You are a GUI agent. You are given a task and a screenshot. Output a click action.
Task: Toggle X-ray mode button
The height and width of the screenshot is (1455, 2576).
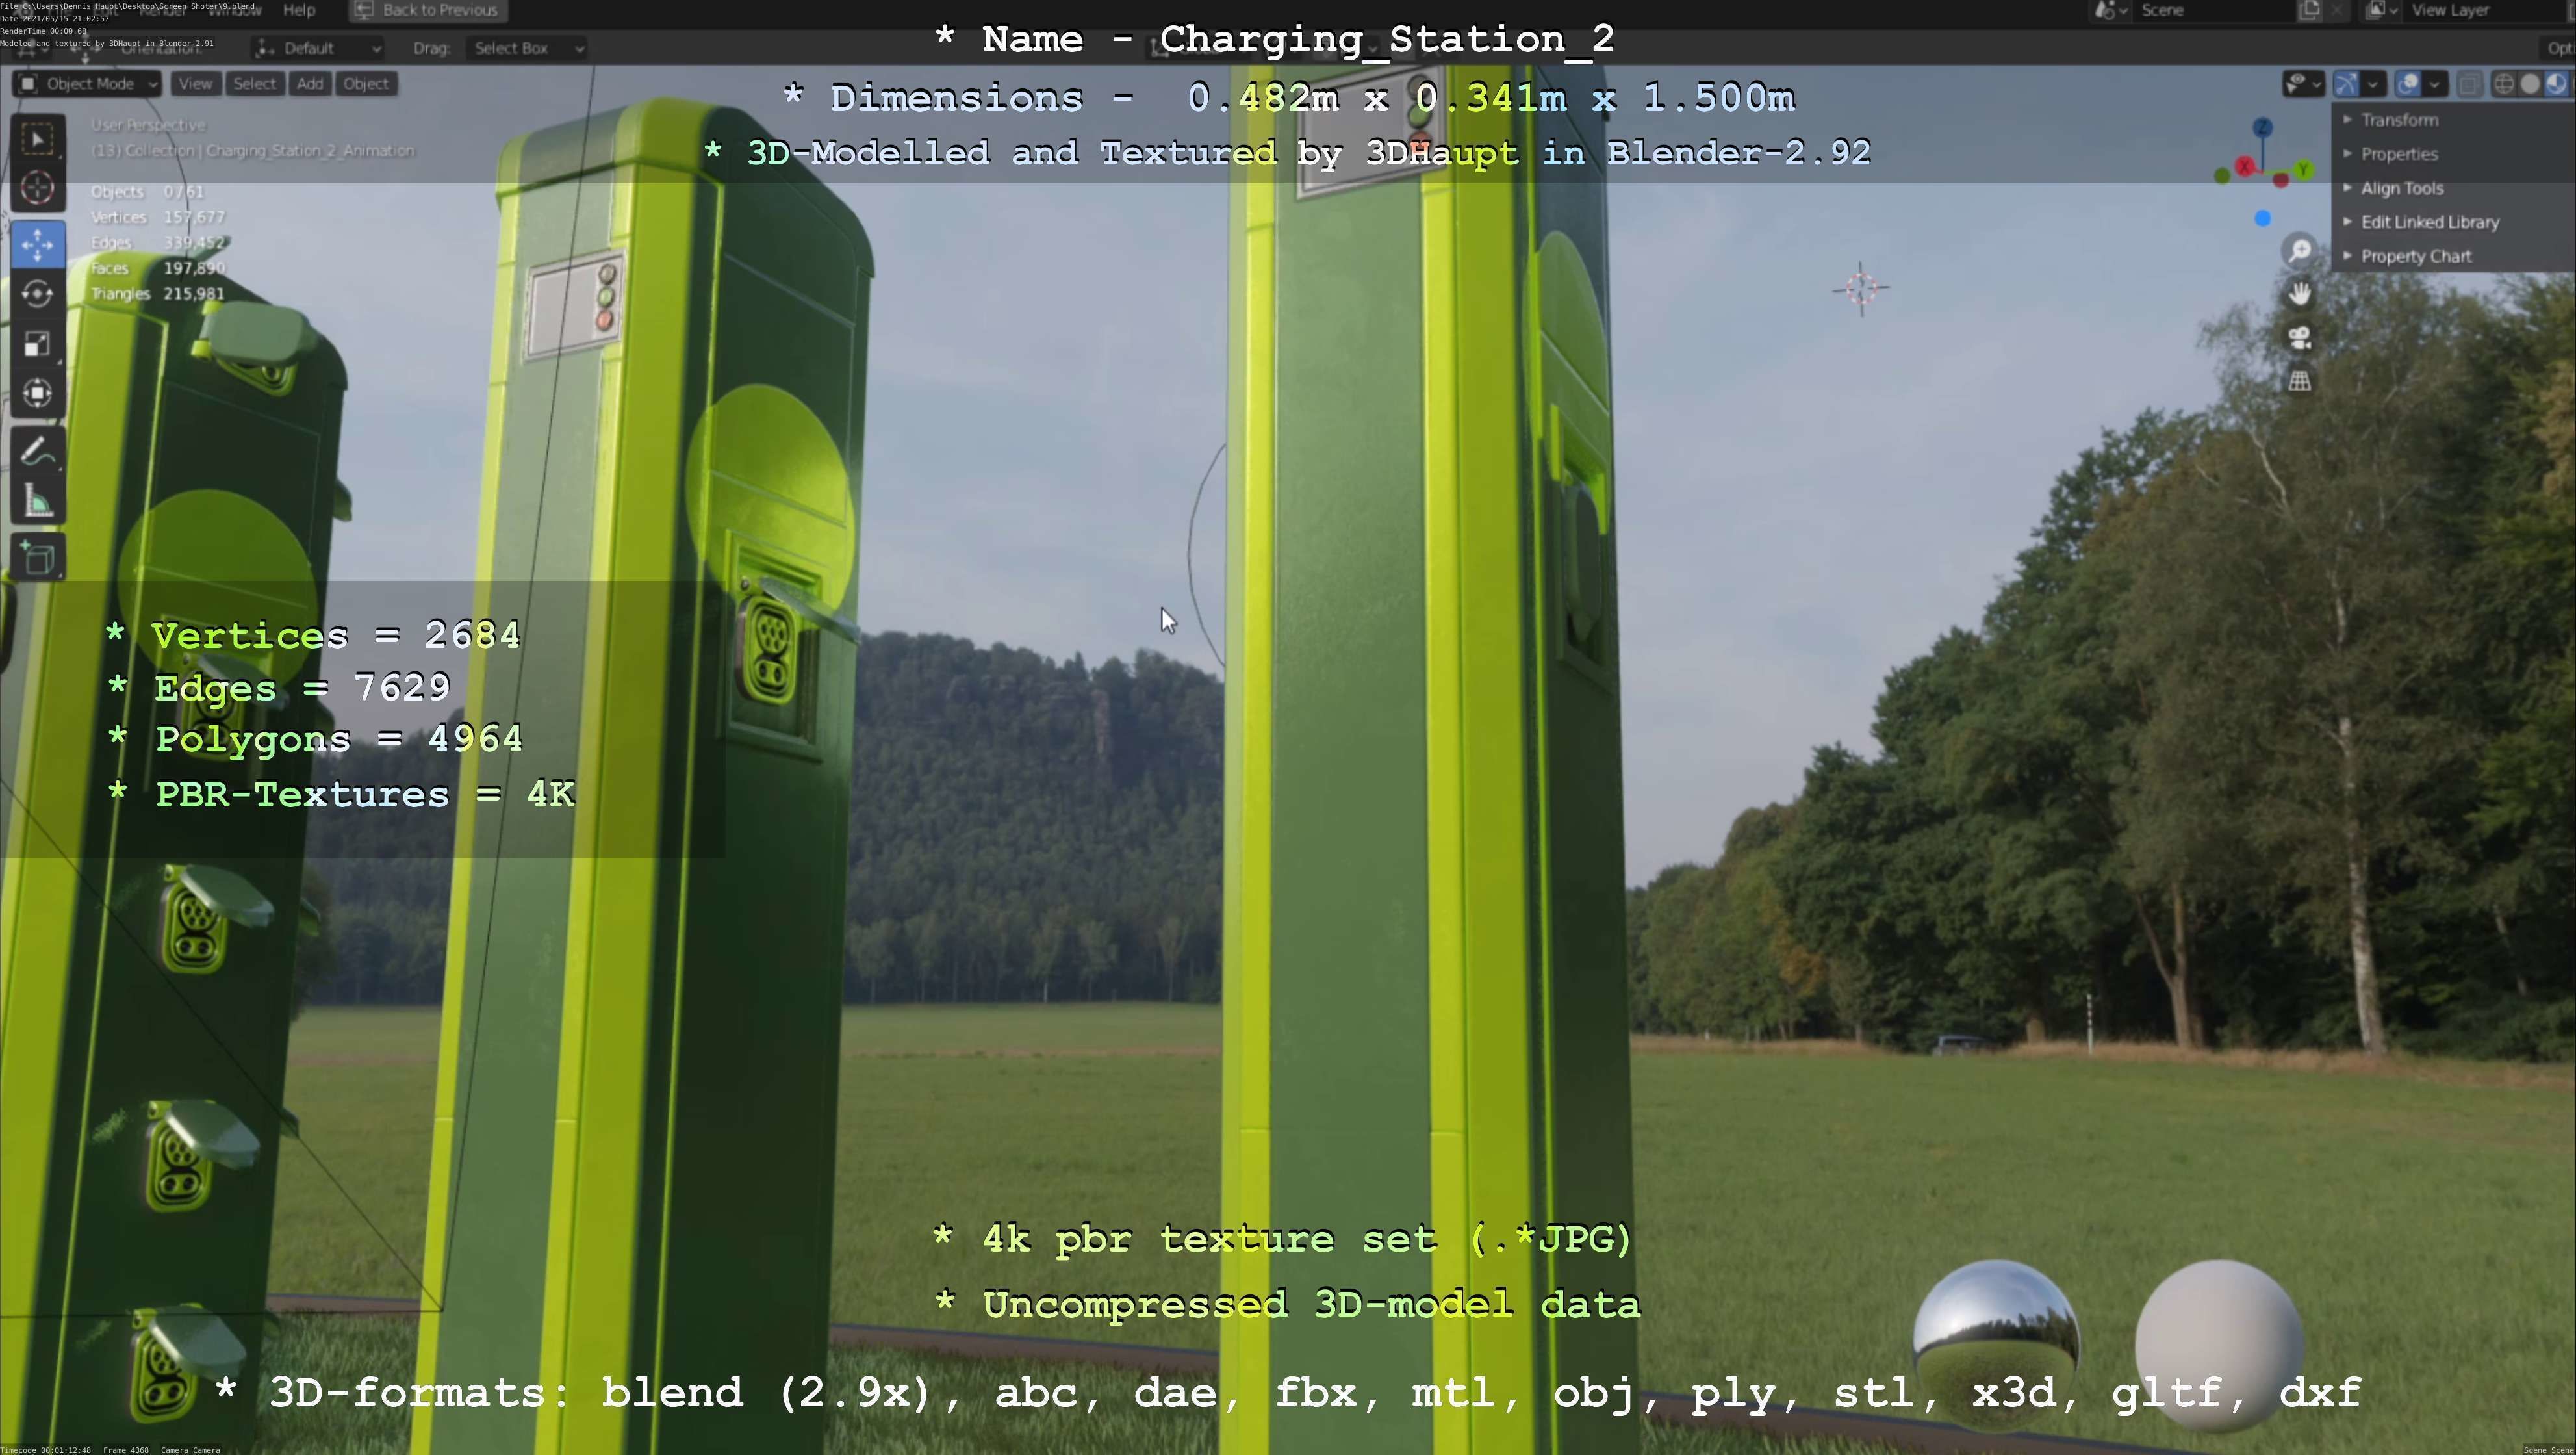(2468, 84)
